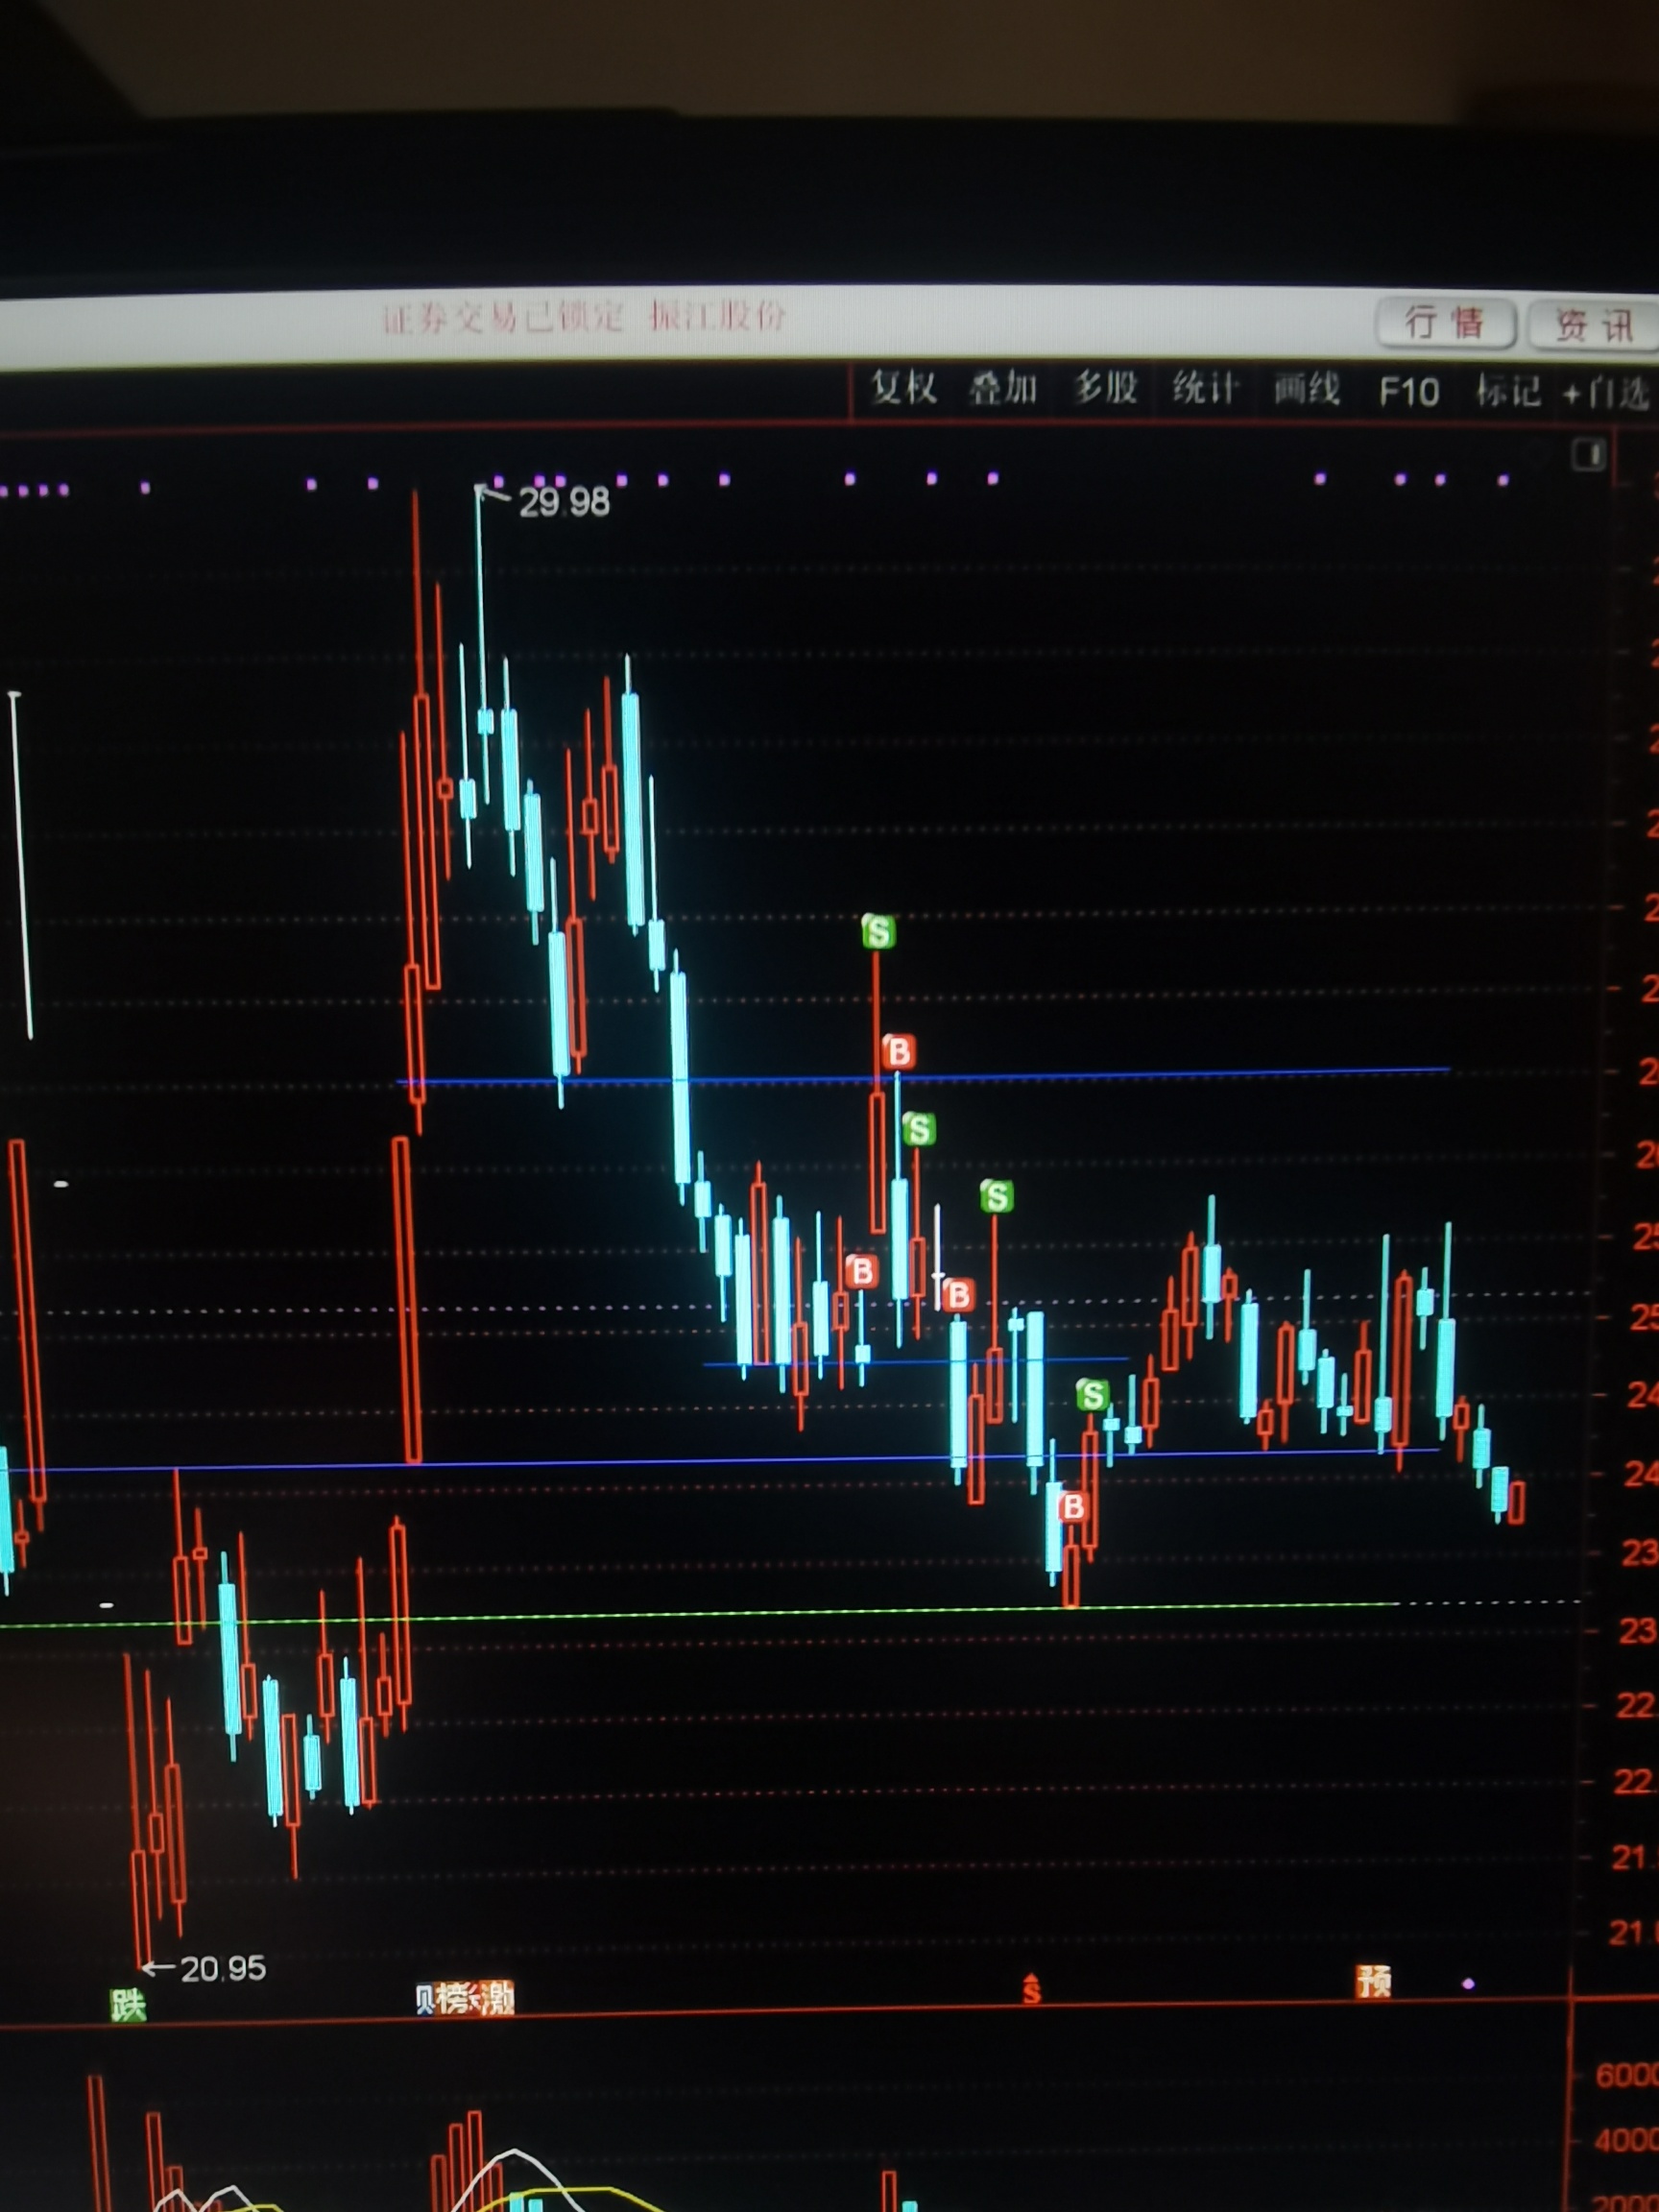The width and height of the screenshot is (1659, 2212).
Task: Open the 财 event marker on timeline
Action: click(x=424, y=1999)
